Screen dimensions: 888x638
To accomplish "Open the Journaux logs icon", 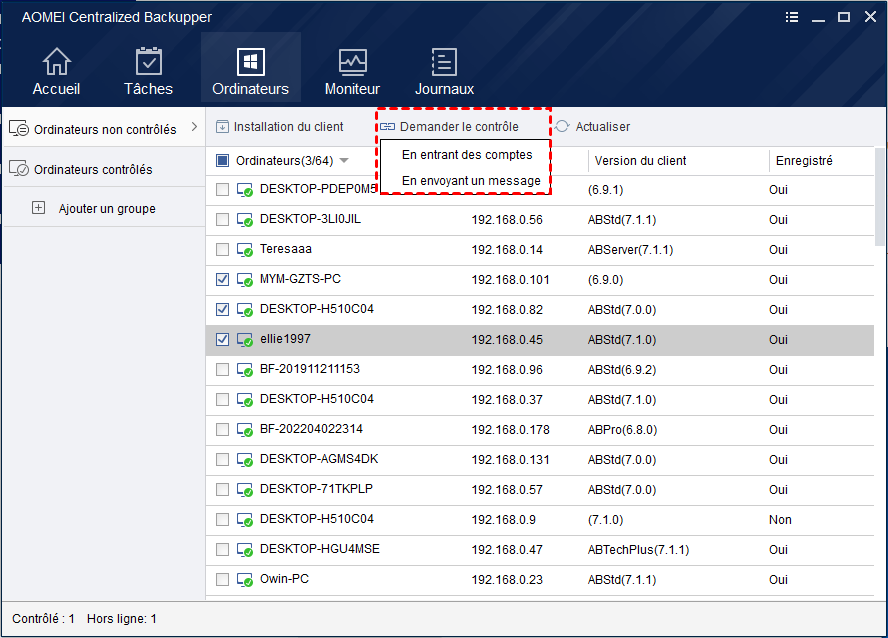I will (x=444, y=61).
